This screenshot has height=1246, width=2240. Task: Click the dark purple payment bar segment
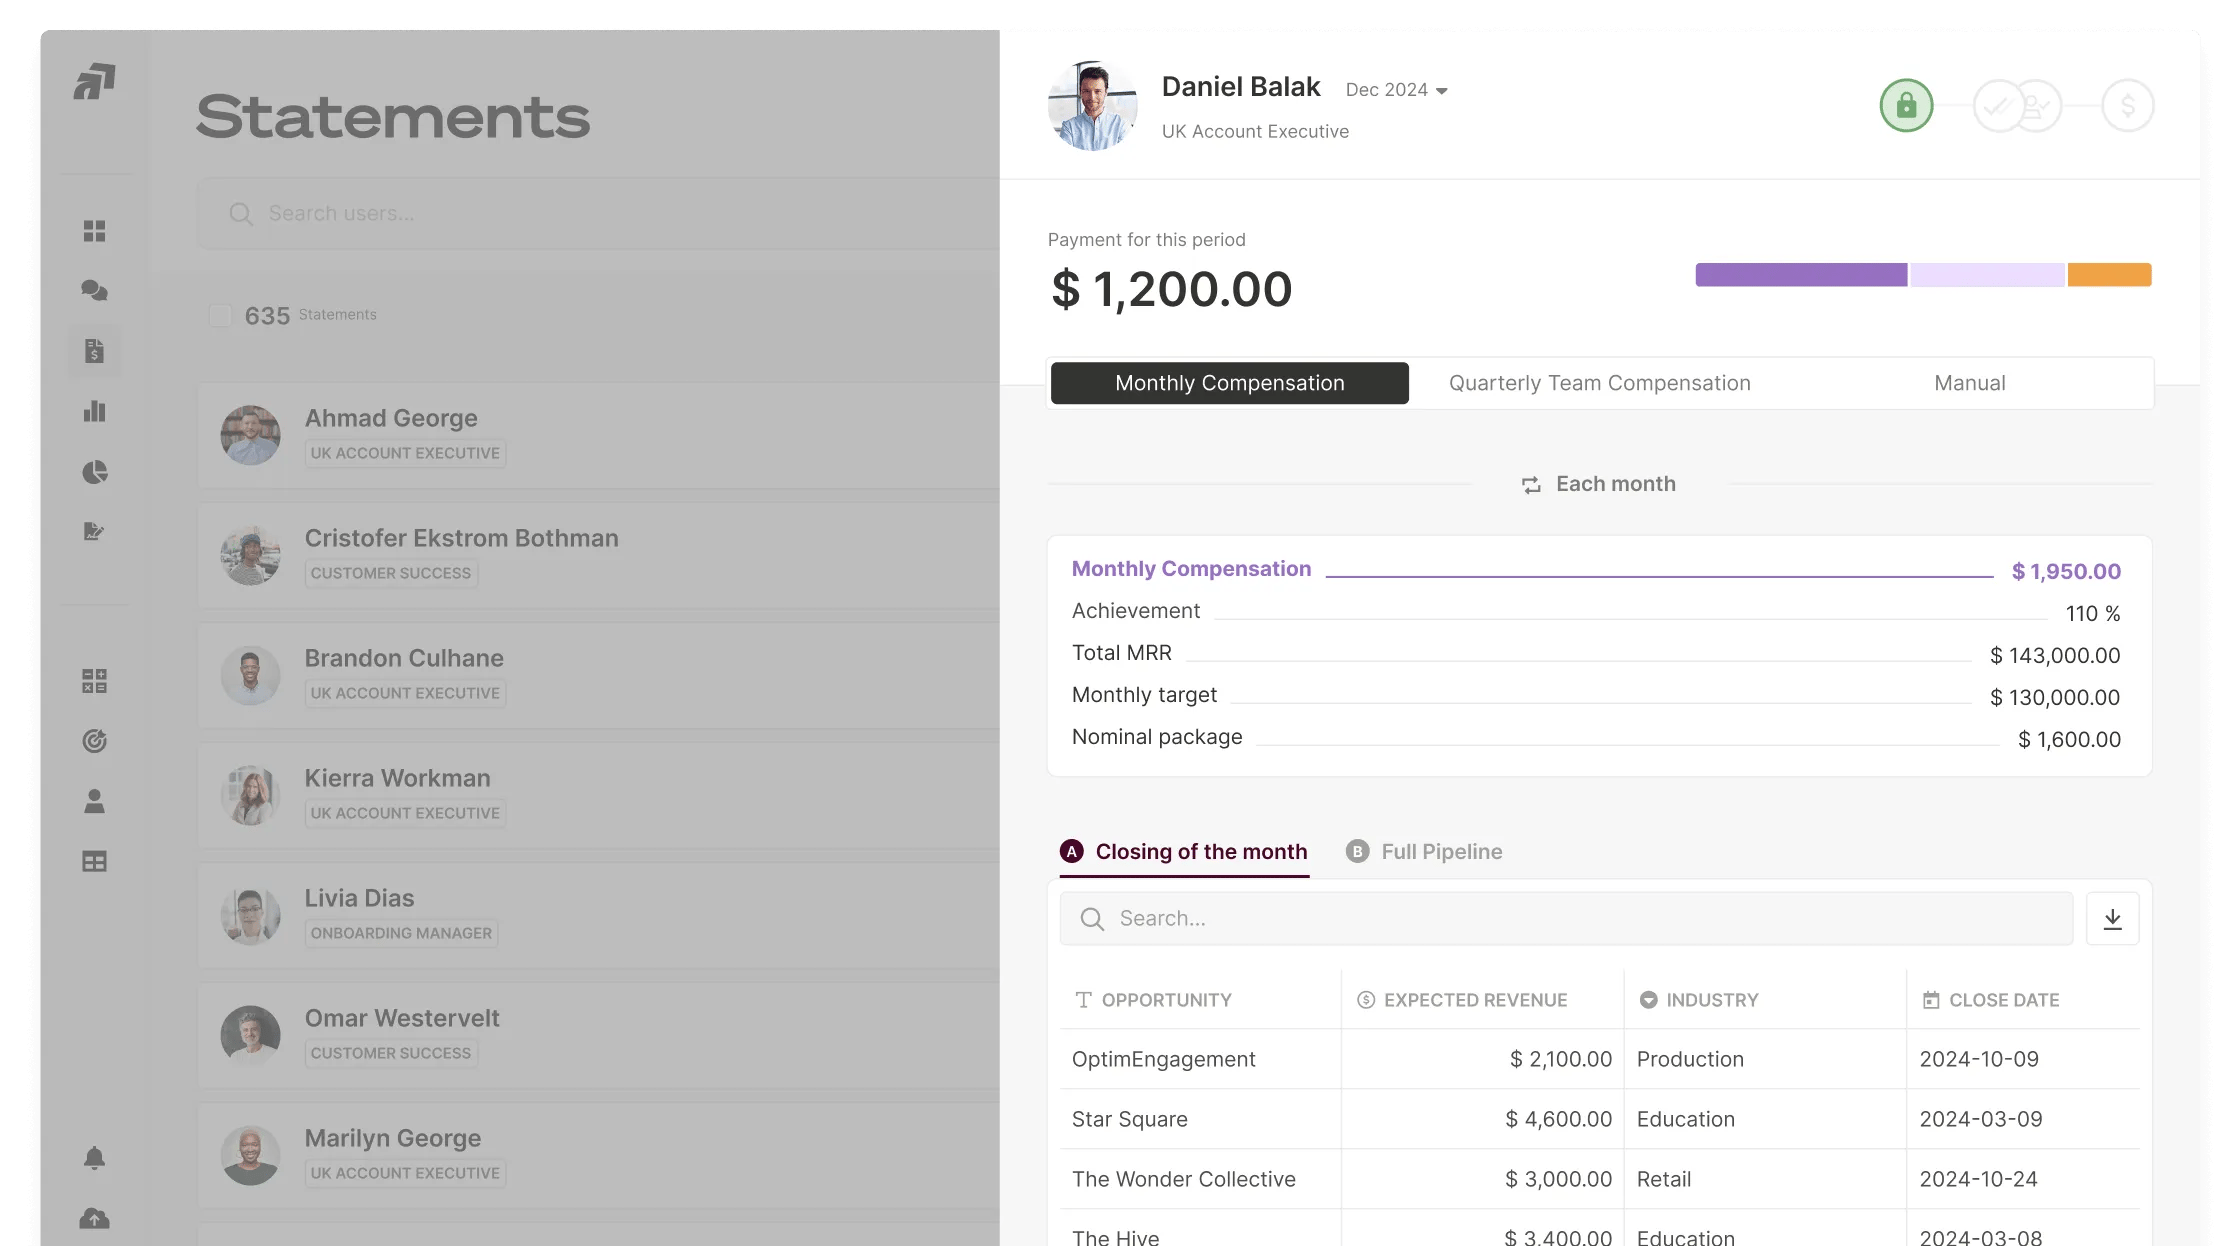pos(1801,275)
